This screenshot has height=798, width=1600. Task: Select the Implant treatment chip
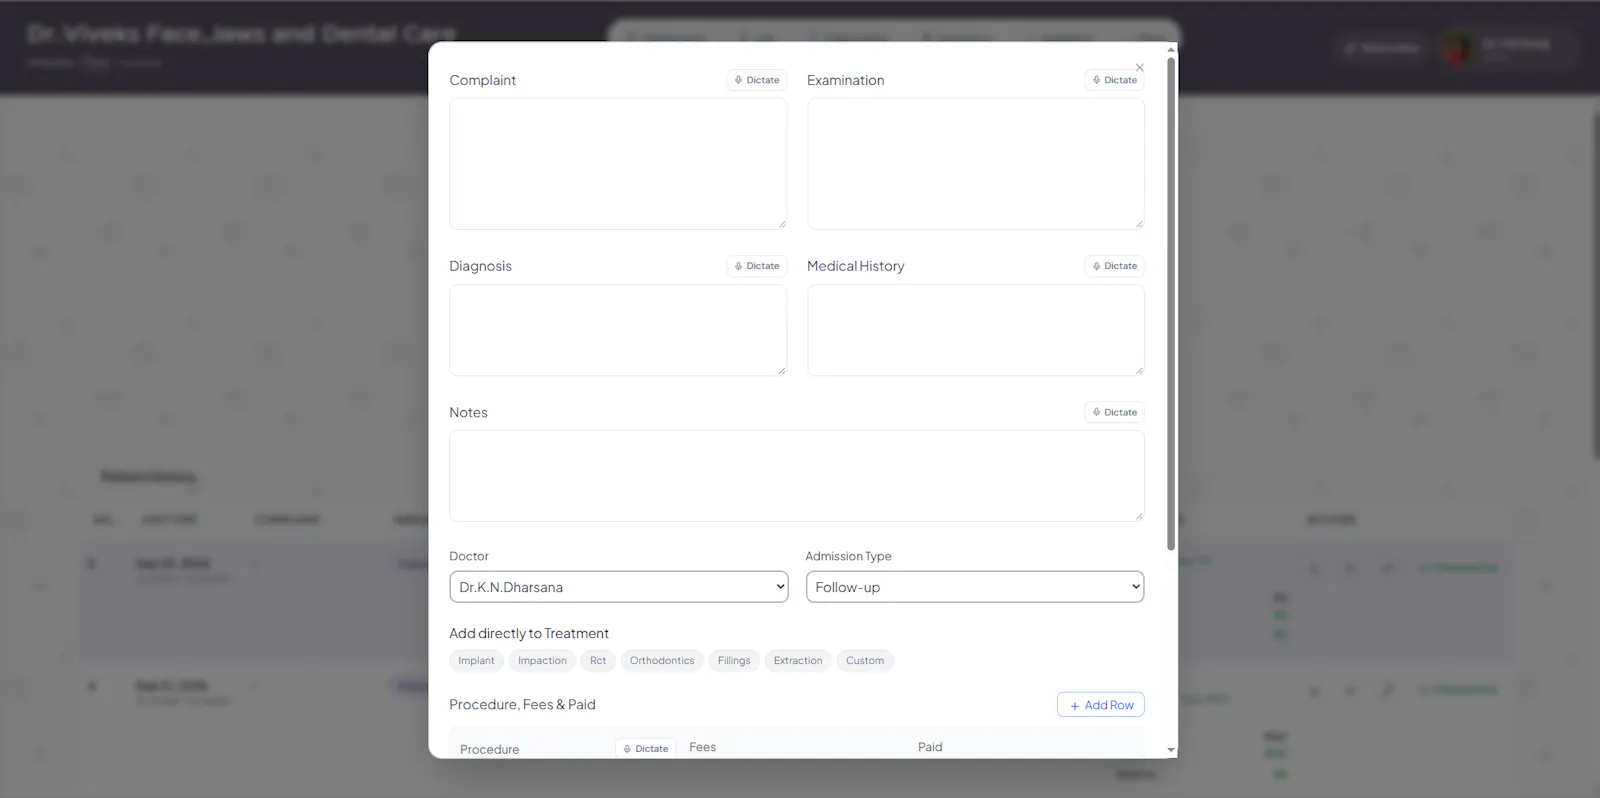(476, 661)
